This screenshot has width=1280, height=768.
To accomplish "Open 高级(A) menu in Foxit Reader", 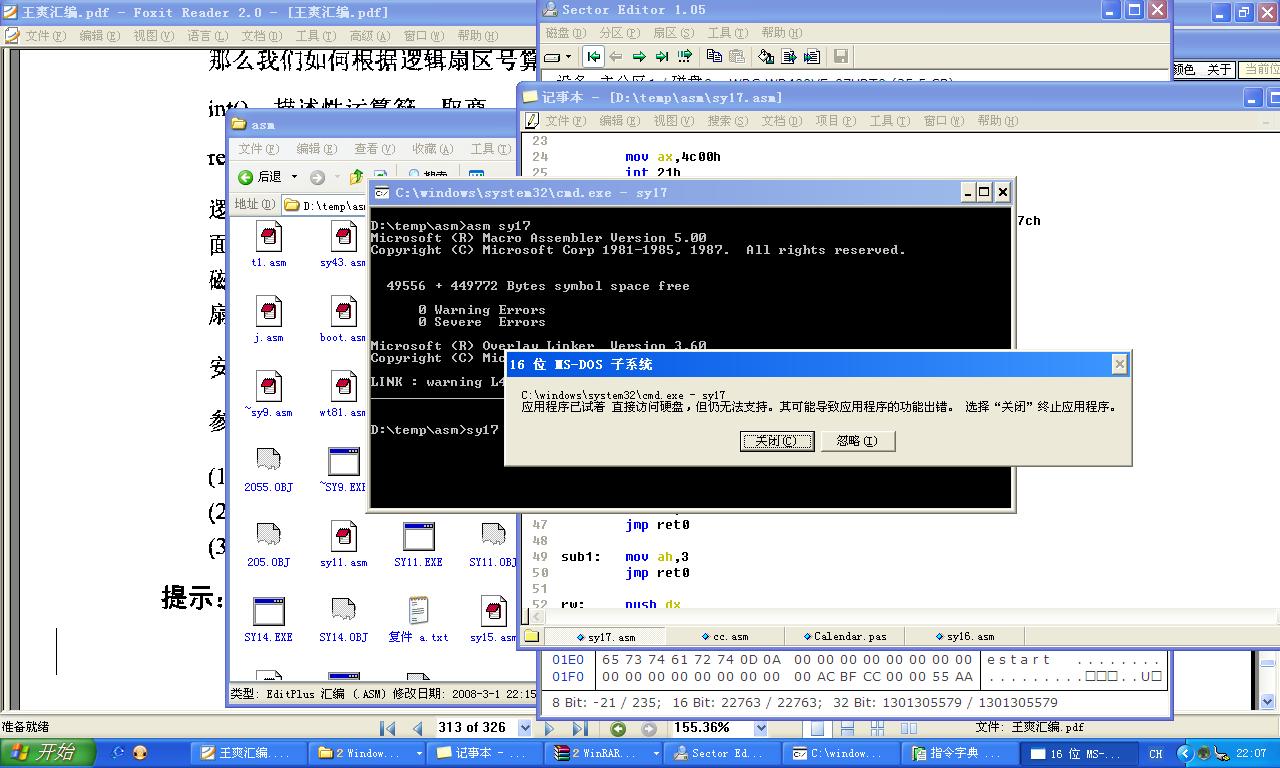I will coord(369,36).
